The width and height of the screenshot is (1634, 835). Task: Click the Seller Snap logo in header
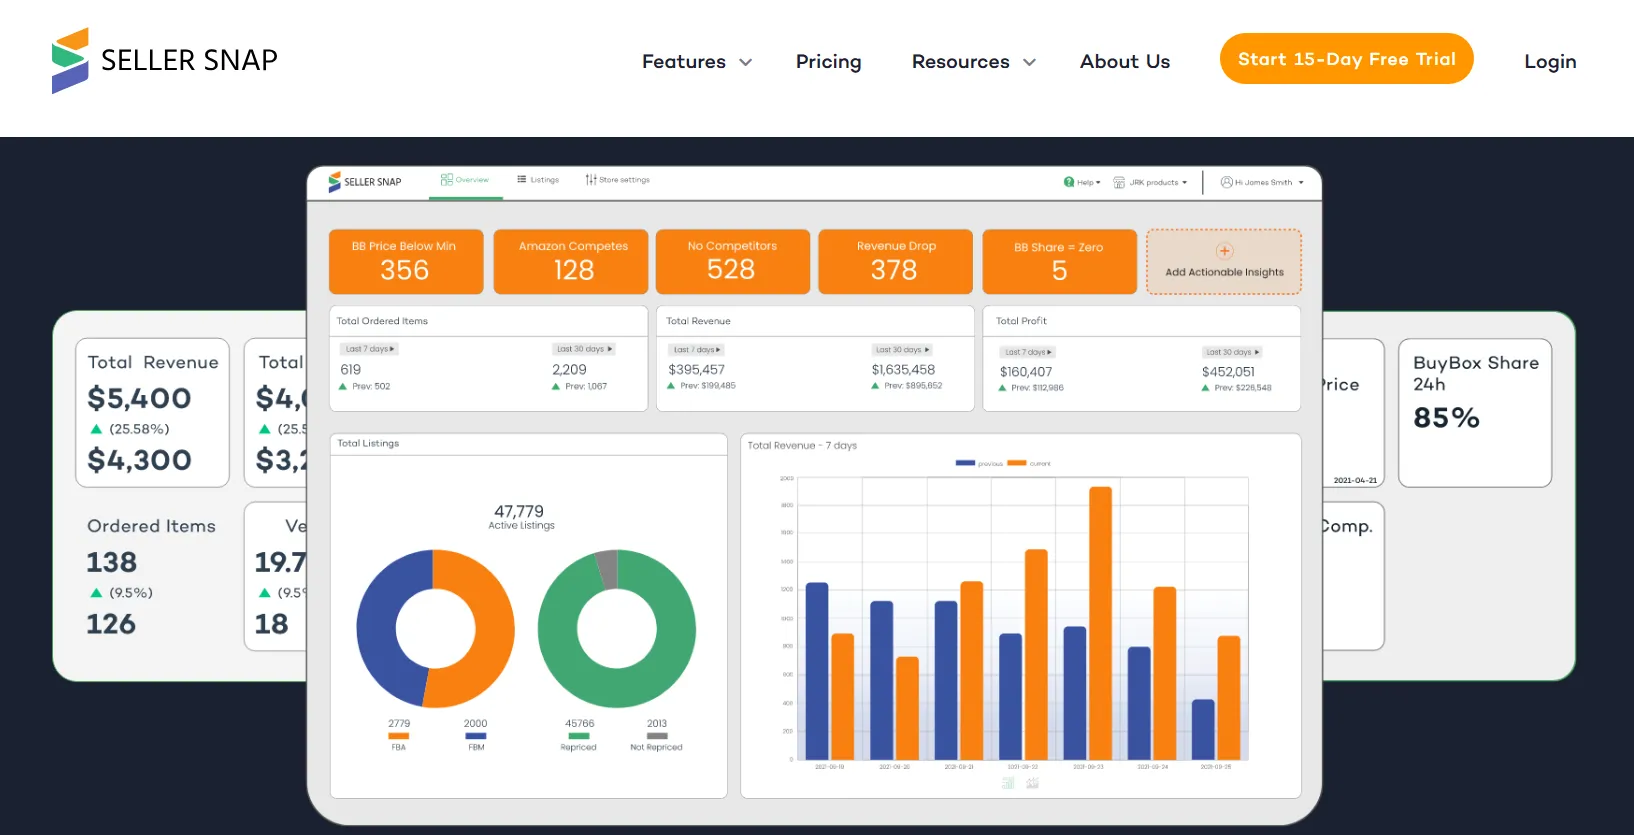[x=165, y=60]
